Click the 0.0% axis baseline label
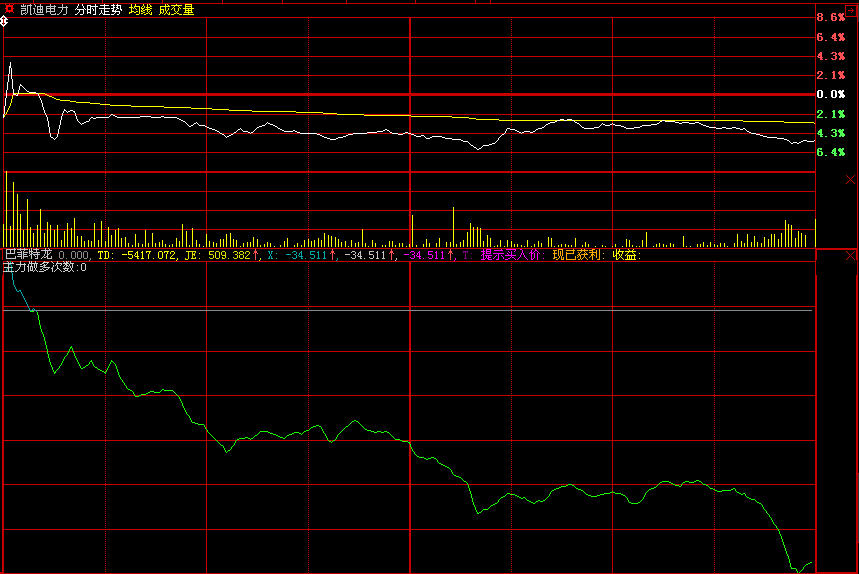Image resolution: width=859 pixels, height=574 pixels. pos(831,94)
